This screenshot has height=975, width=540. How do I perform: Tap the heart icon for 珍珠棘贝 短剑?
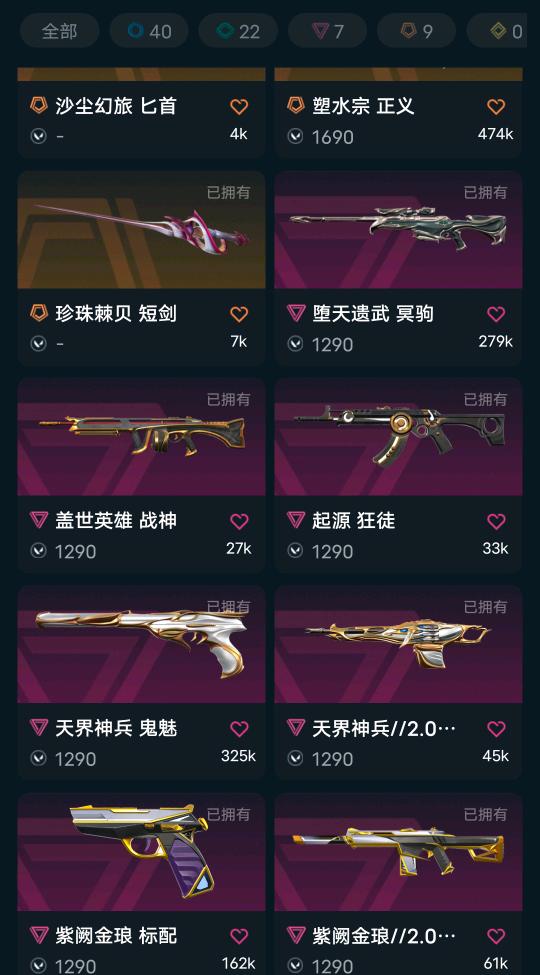coord(239,314)
